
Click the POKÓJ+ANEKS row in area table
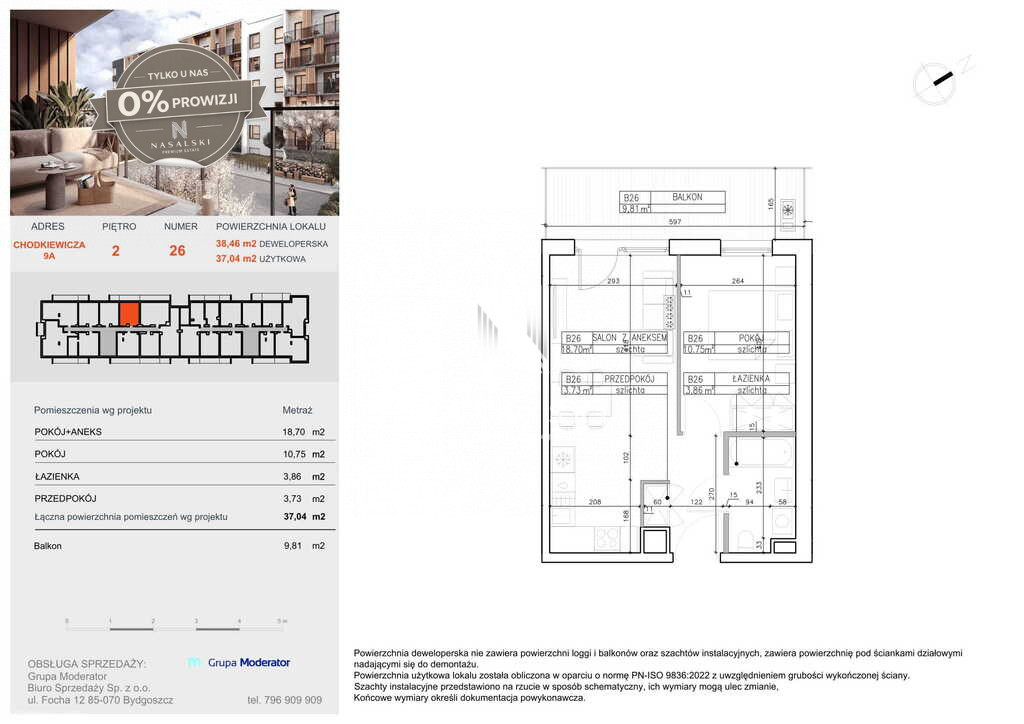tap(180, 432)
